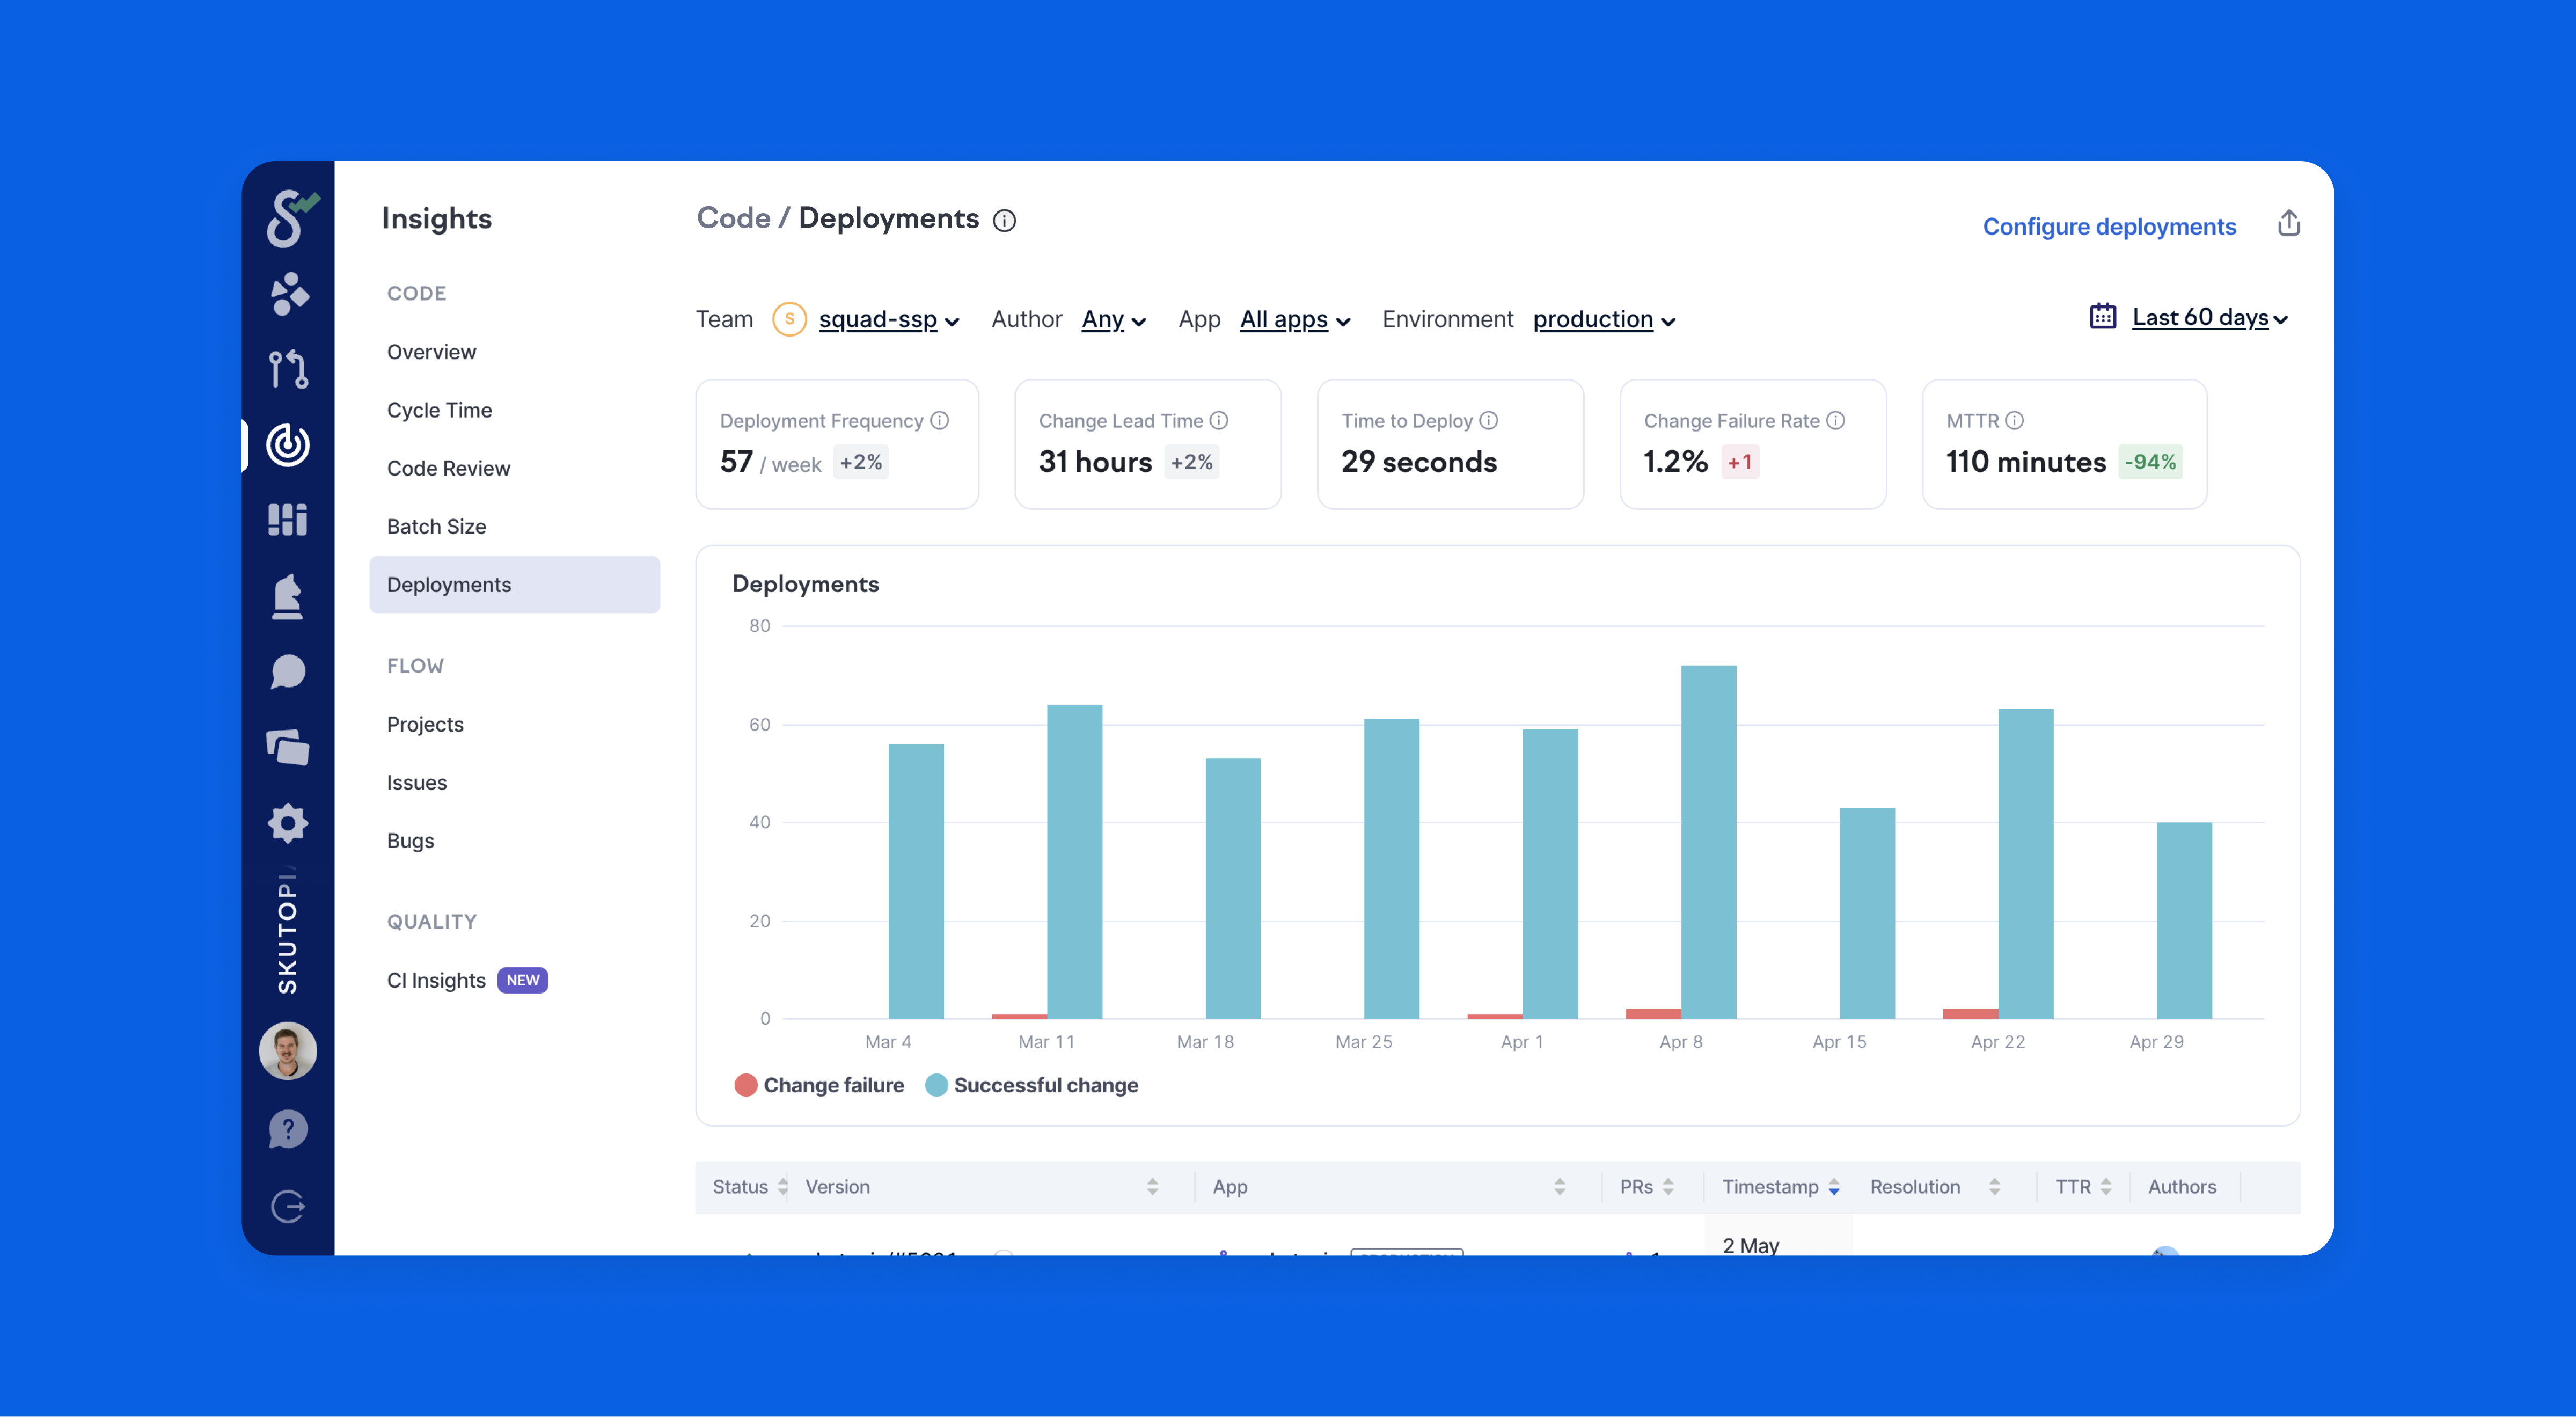Click the Apr 8 successful change bar
Image resolution: width=2576 pixels, height=1417 pixels.
[1708, 841]
